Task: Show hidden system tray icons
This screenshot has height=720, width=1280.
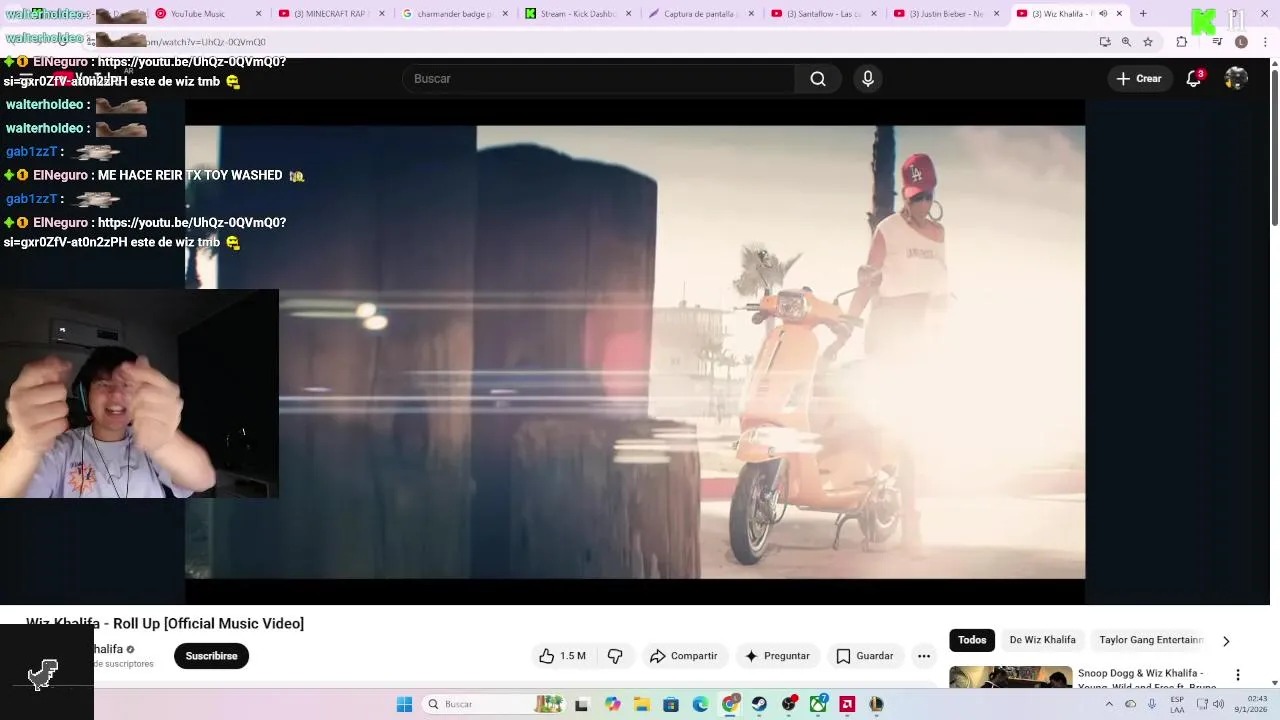Action: [1109, 704]
